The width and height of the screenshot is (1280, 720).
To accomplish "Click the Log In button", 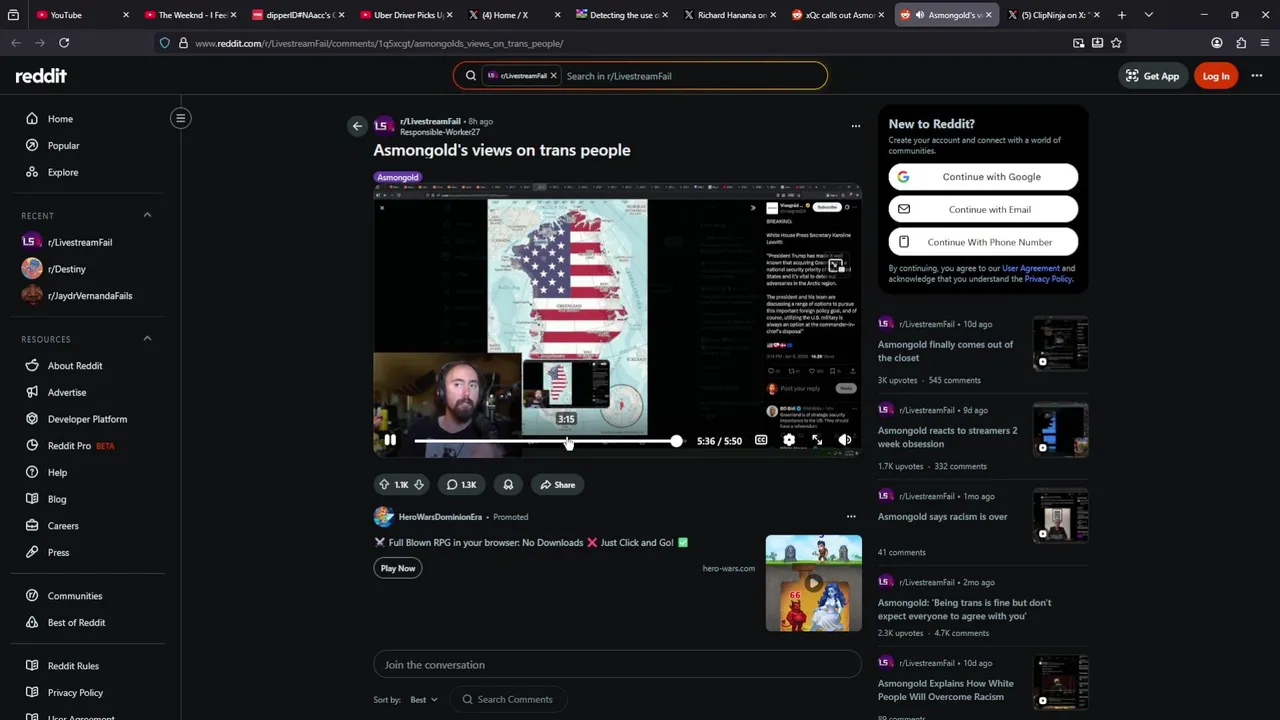I will point(1216,76).
